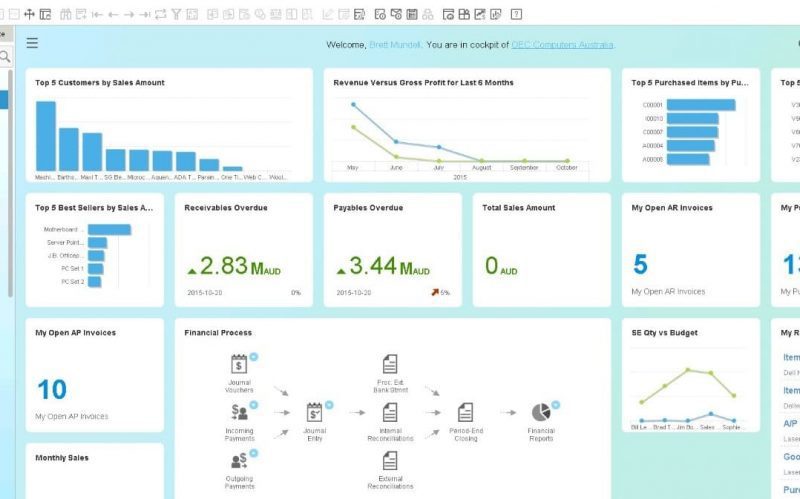
Task: Click the Motherboard bar in Best Sellers
Action: click(x=109, y=230)
